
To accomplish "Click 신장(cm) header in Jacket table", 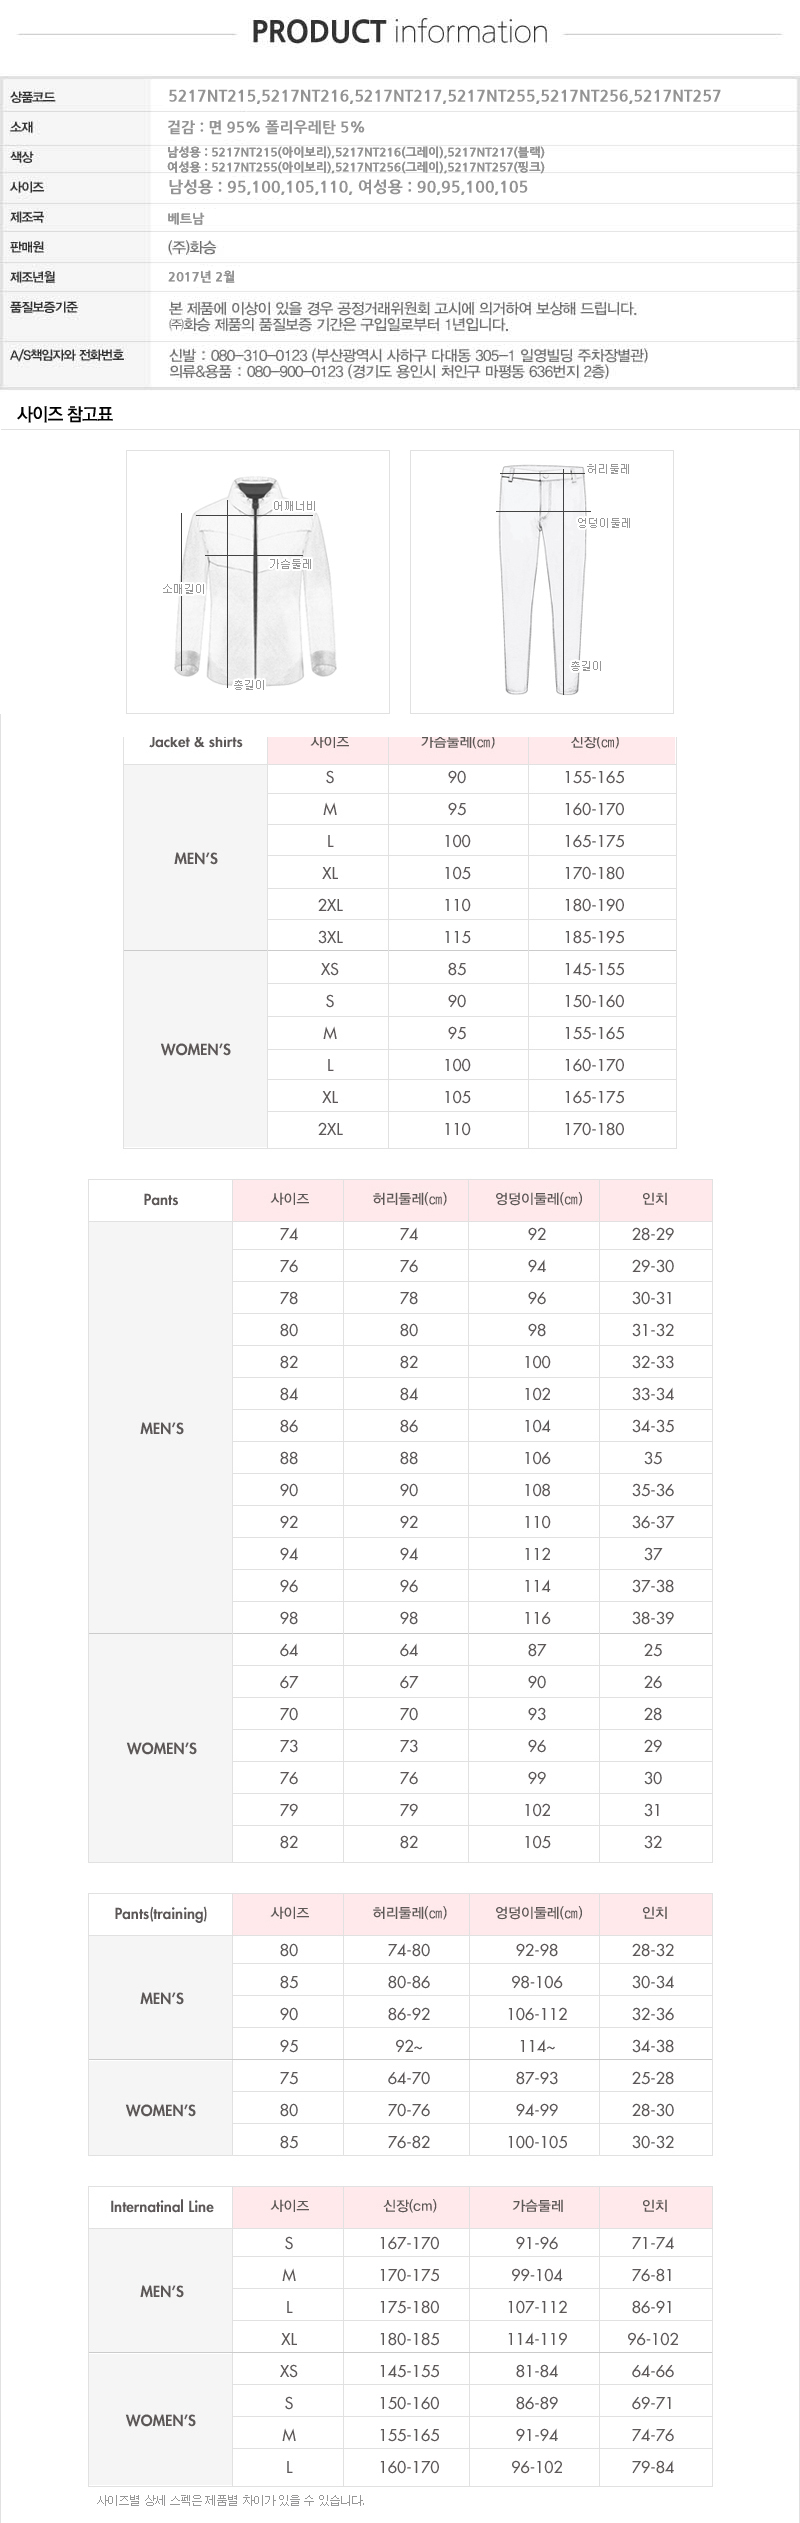I will (x=595, y=742).
